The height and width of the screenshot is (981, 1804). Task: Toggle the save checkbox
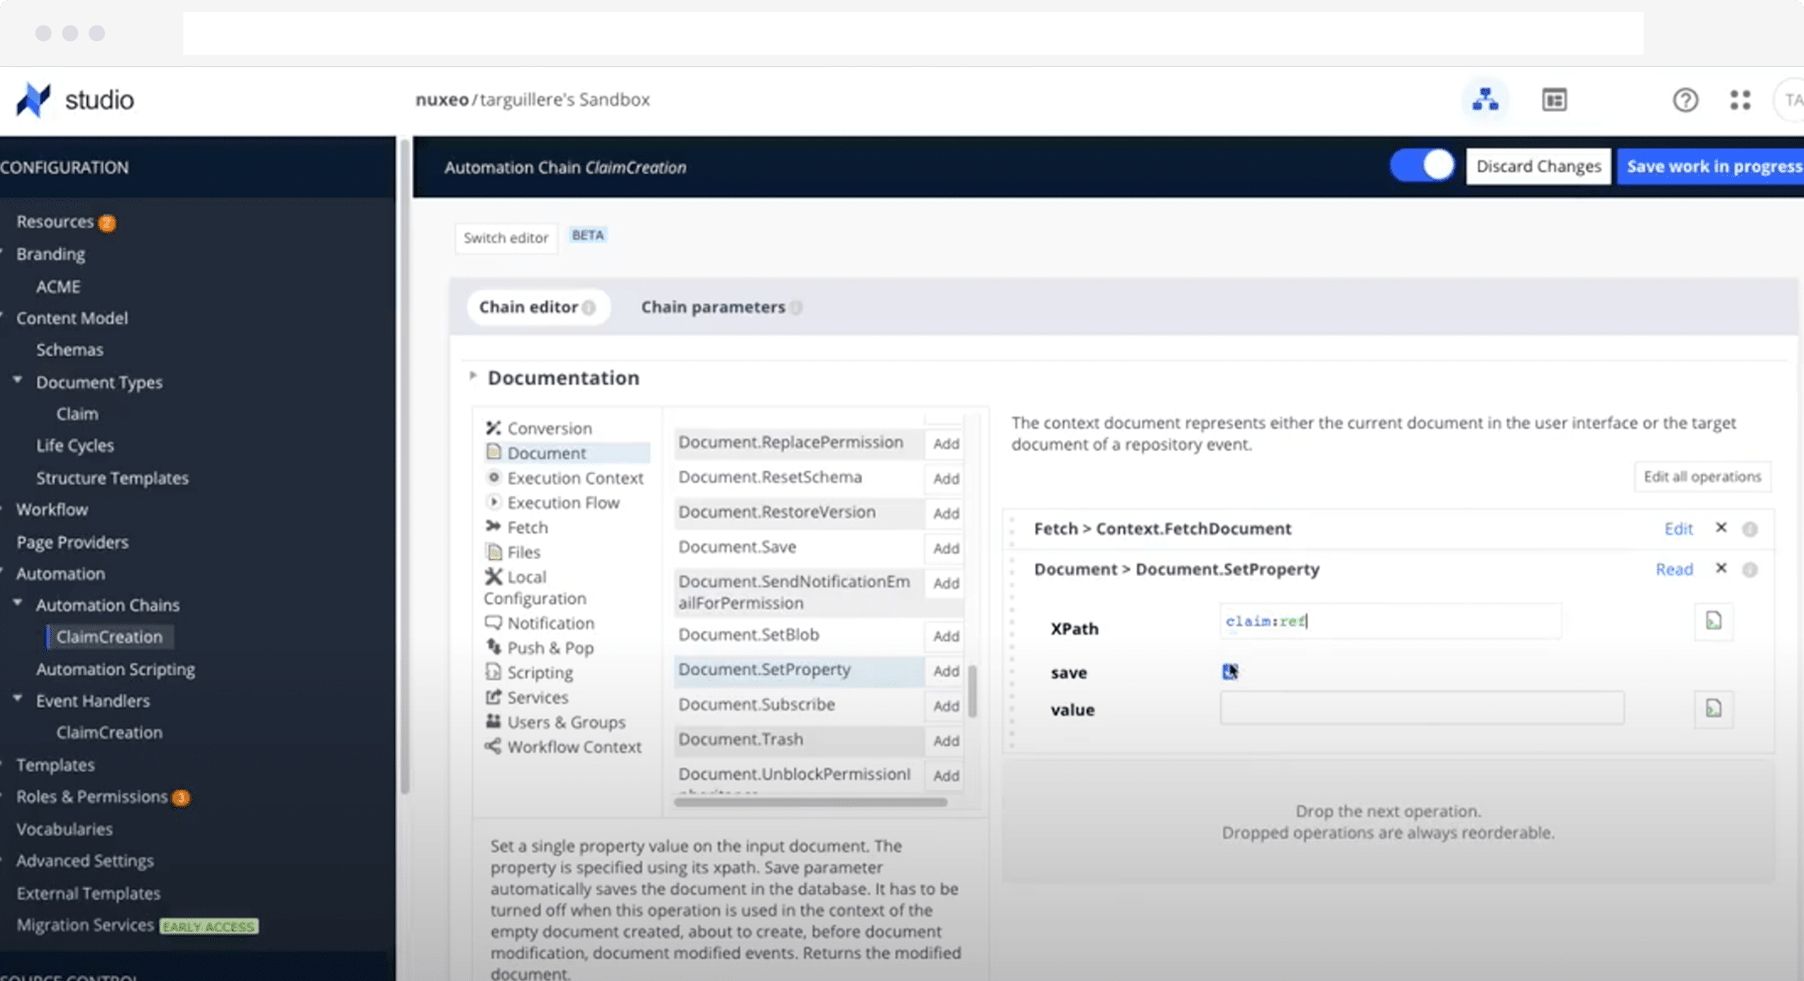pos(1230,671)
